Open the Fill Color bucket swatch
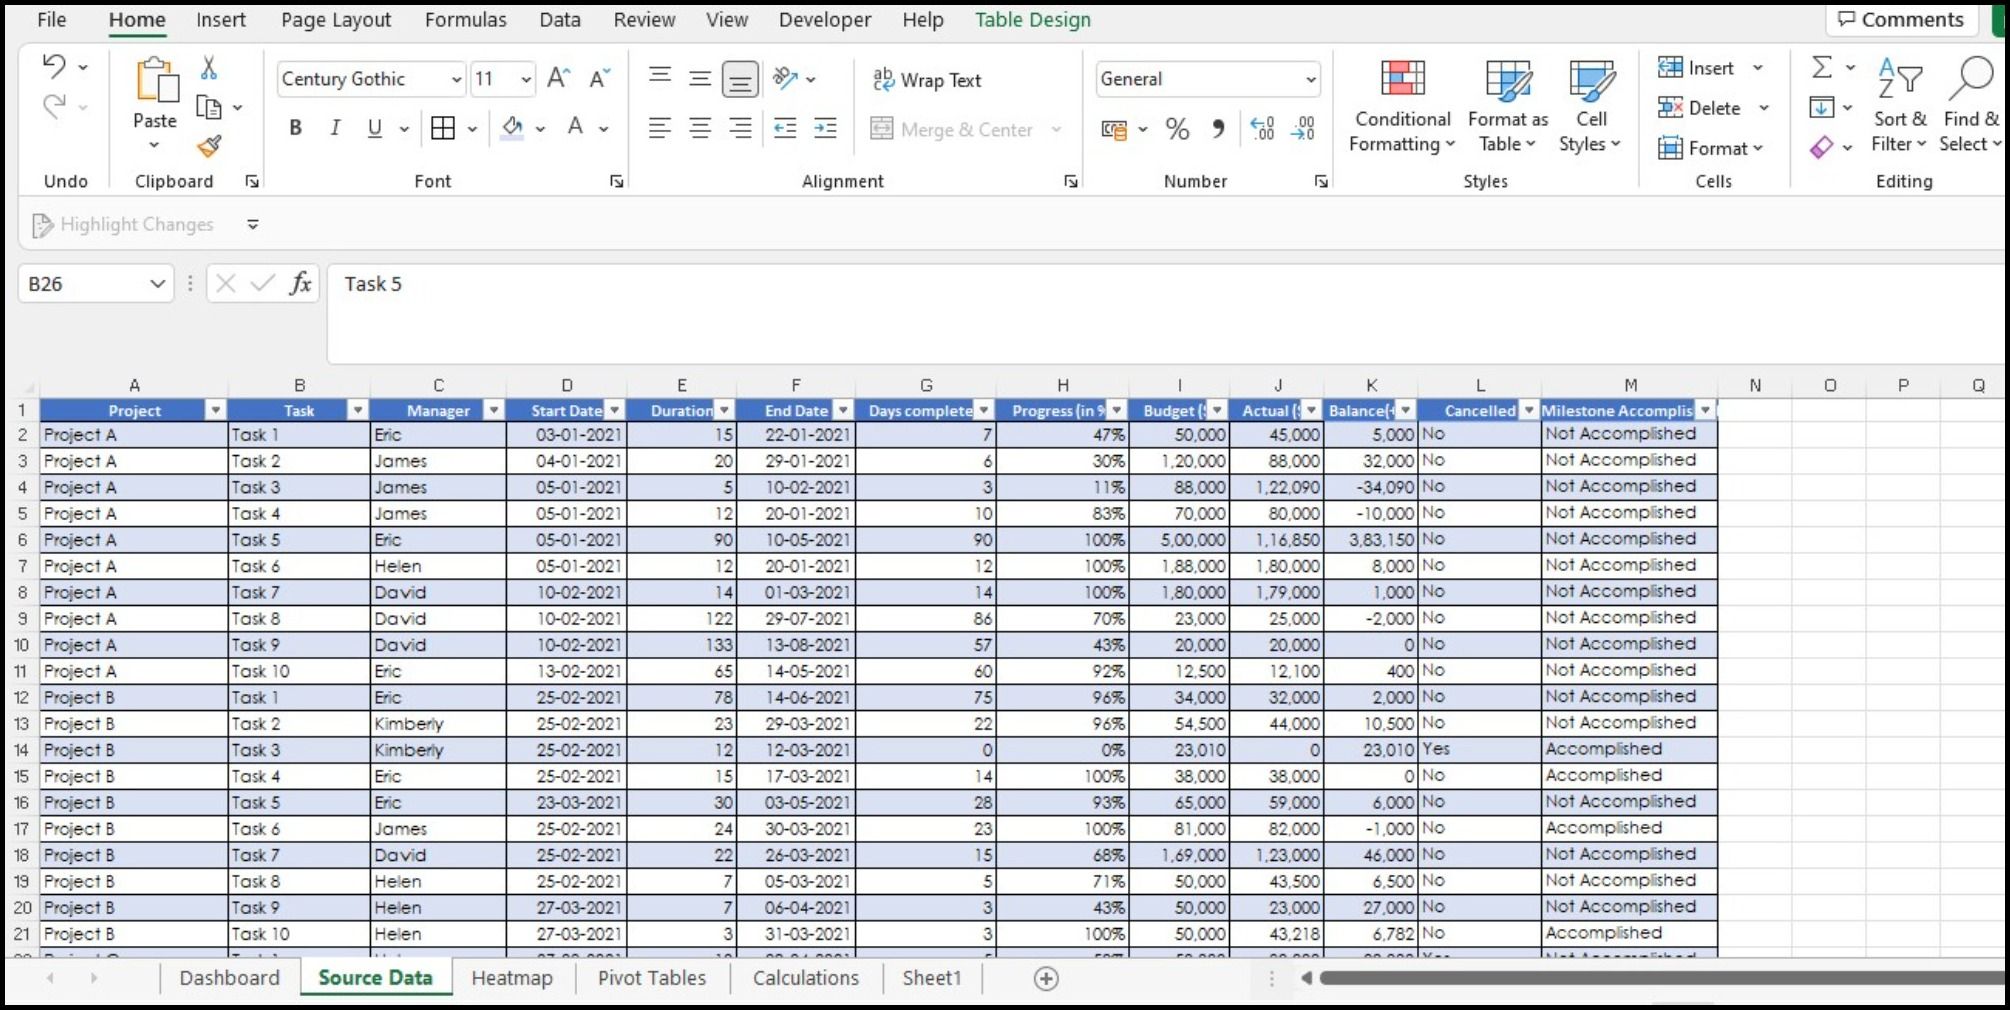 pos(512,128)
